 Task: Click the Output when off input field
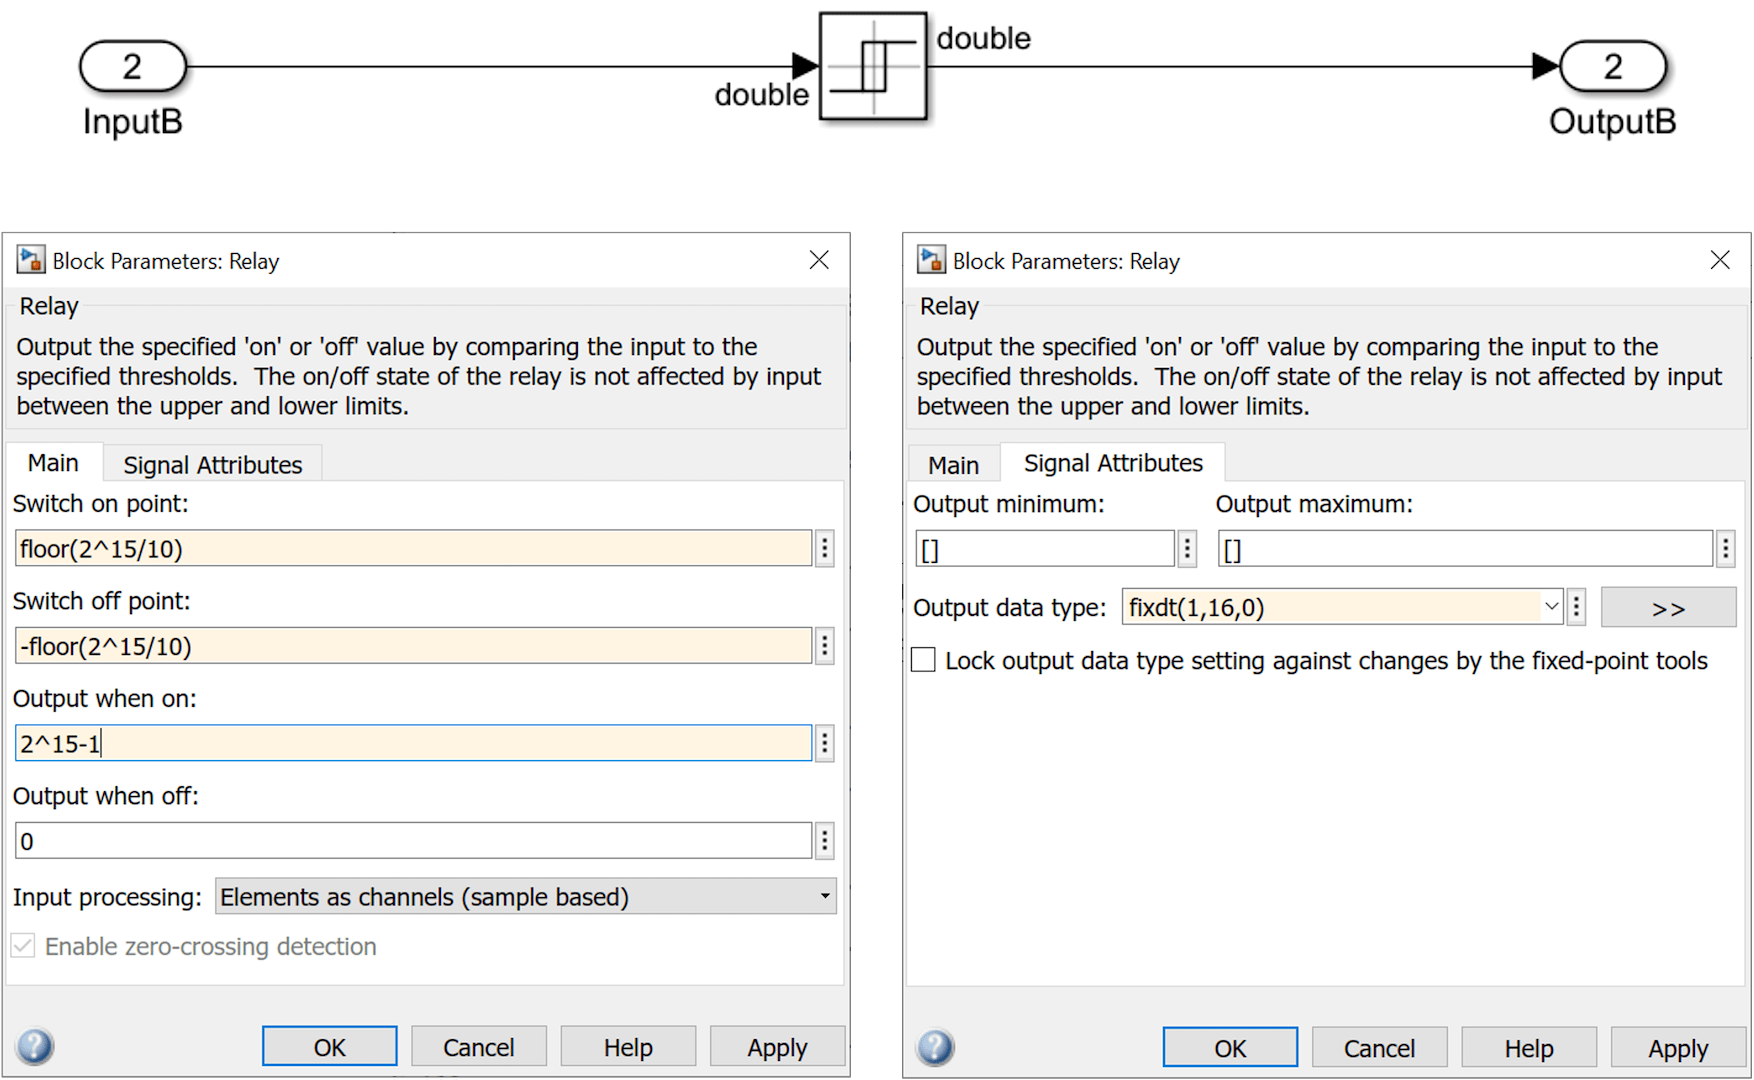pos(412,841)
